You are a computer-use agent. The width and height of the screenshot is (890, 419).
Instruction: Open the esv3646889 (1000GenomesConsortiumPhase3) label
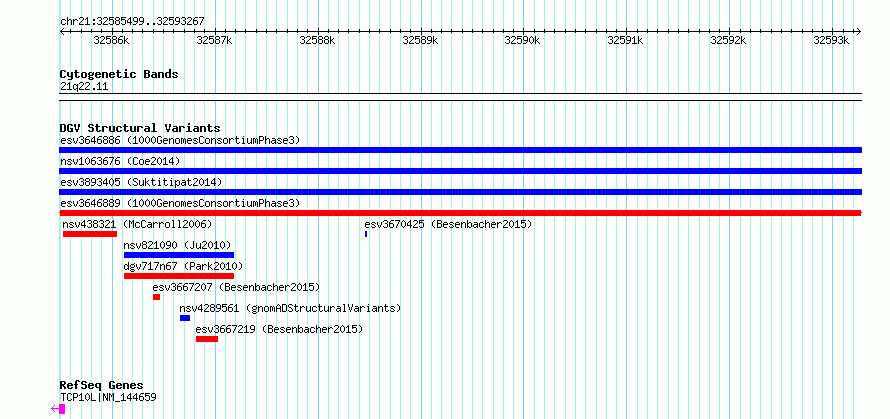180,203
